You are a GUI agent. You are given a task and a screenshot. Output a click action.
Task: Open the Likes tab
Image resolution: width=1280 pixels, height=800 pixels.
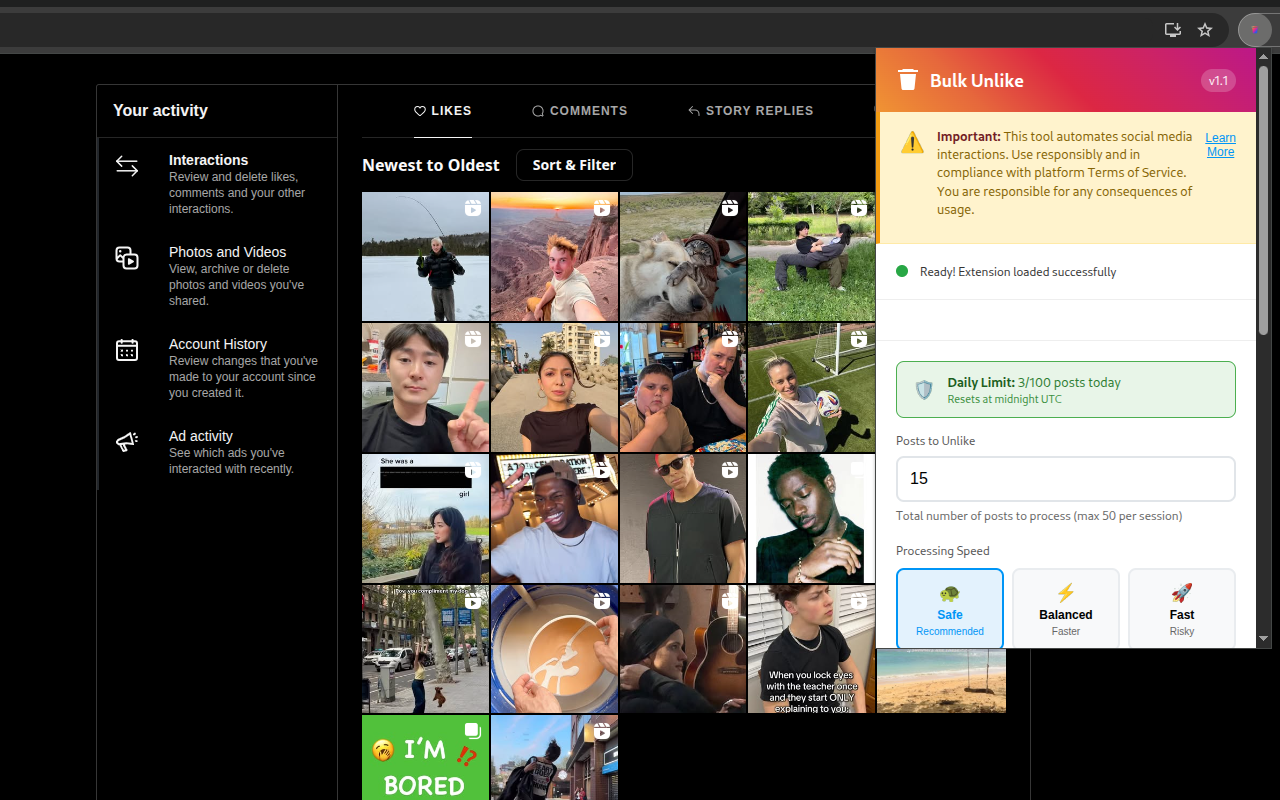(443, 111)
